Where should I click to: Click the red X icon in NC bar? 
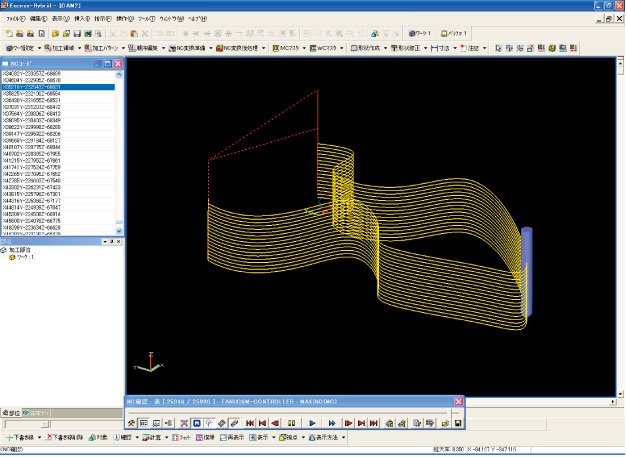(x=183, y=423)
